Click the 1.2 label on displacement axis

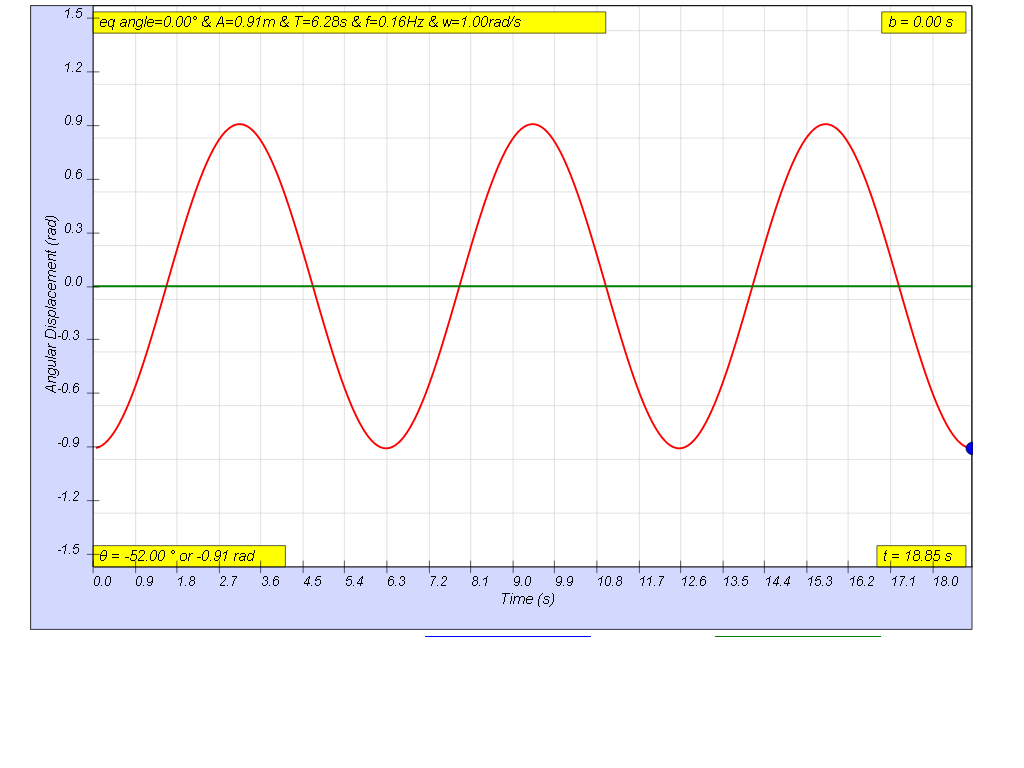pos(74,68)
